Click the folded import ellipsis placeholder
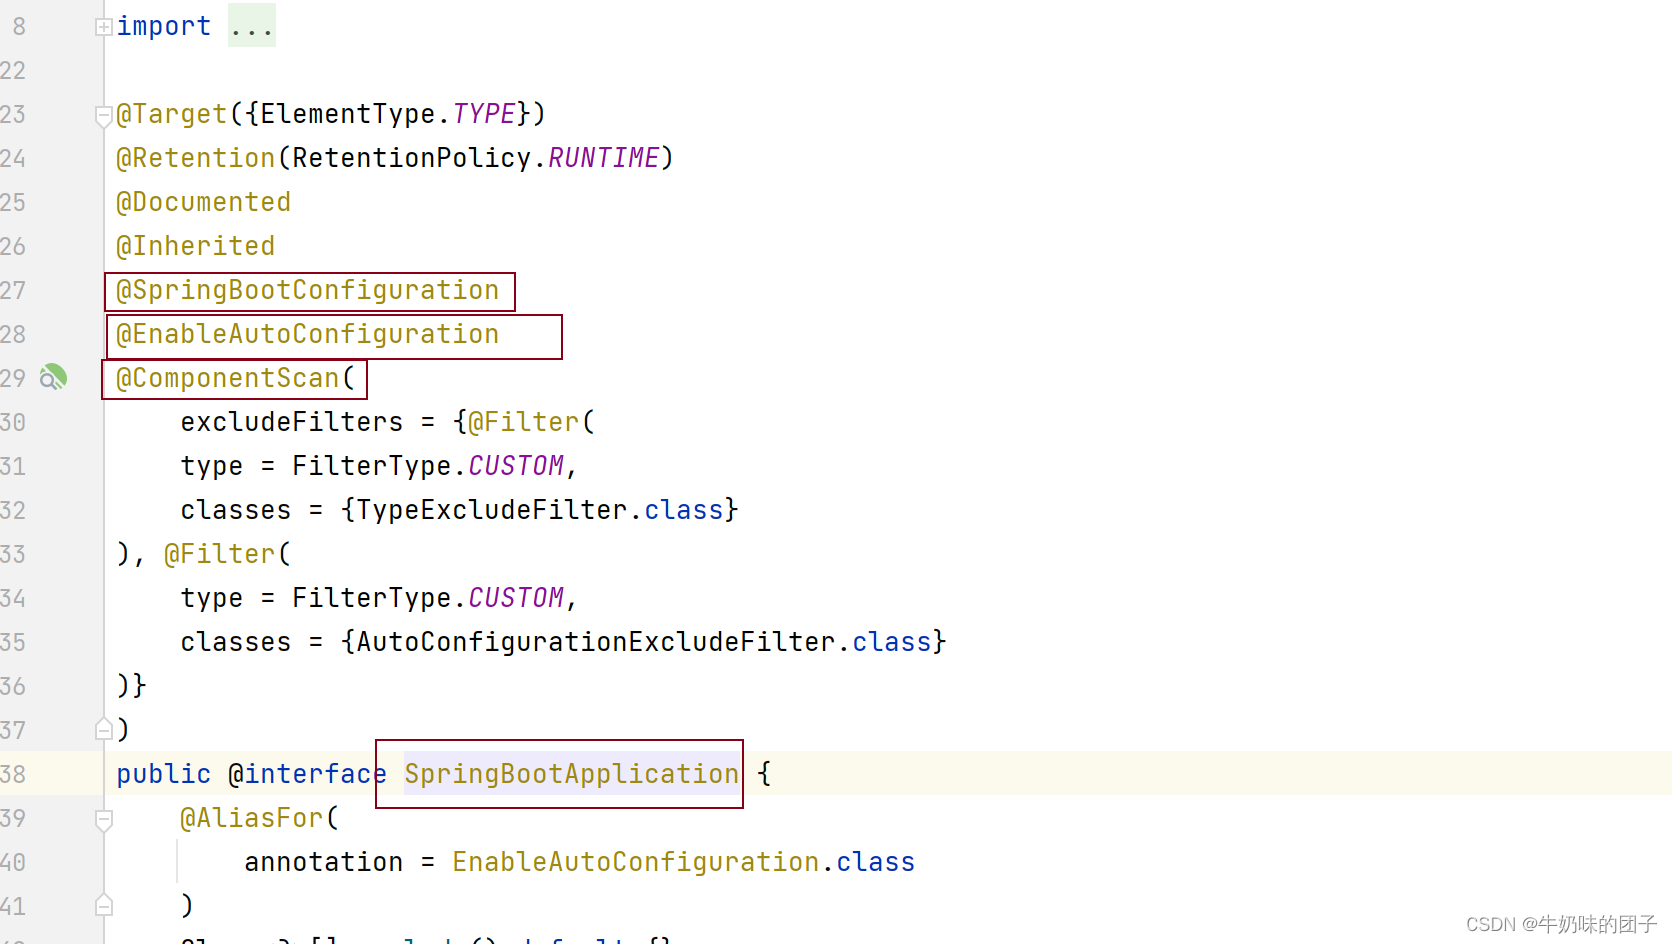 pos(251,26)
